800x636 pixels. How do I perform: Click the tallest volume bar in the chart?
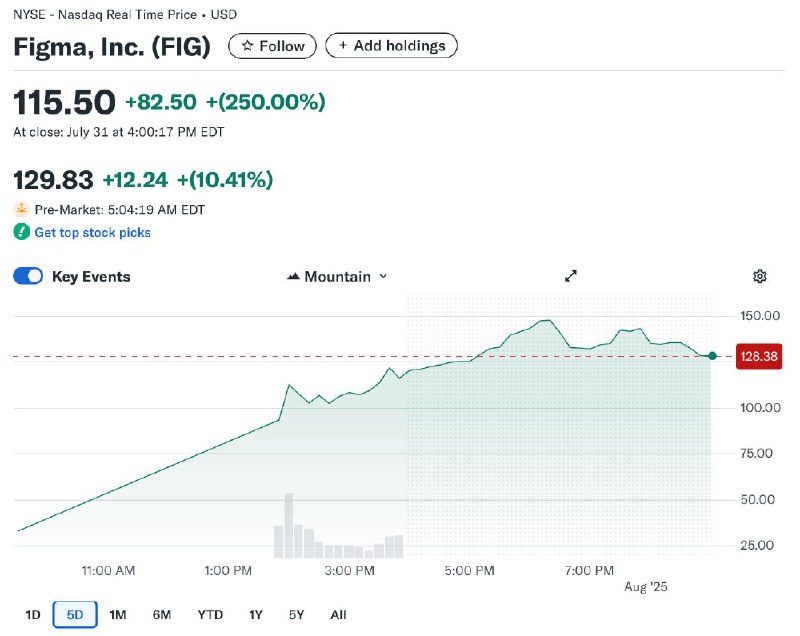coord(289,525)
